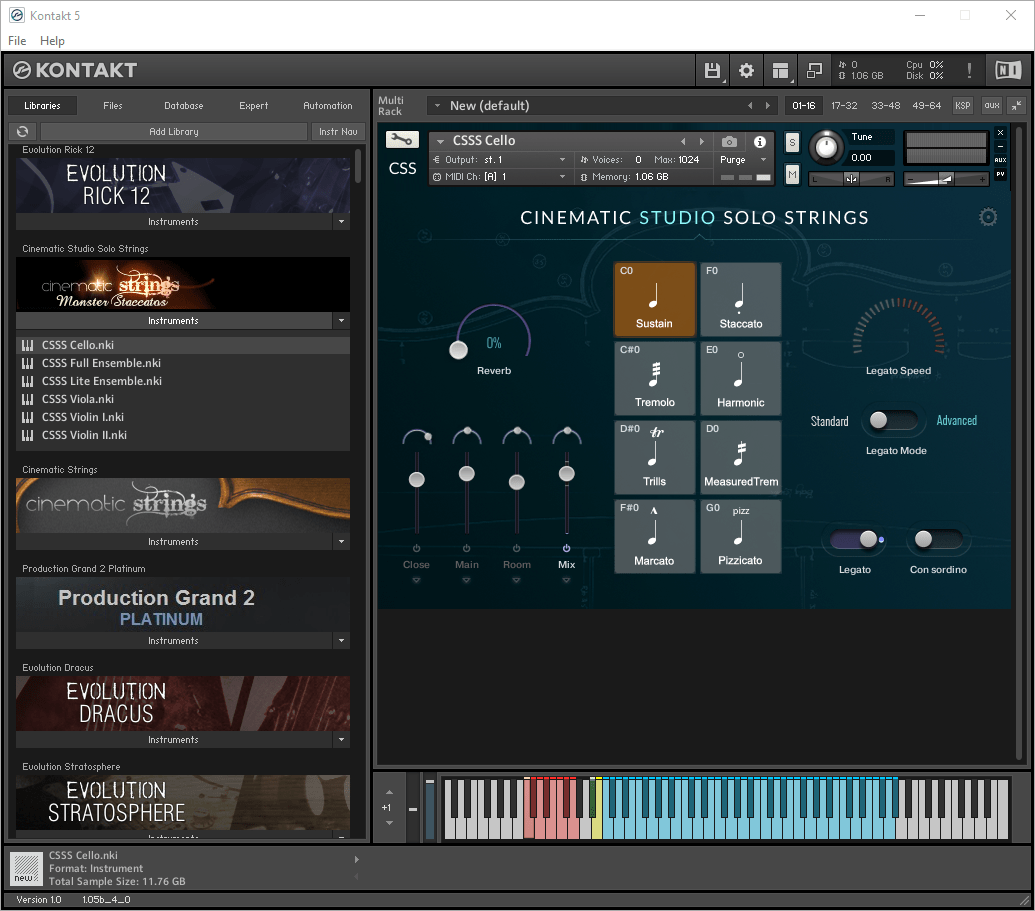Select the Pizzicato articulation

[x=740, y=537]
